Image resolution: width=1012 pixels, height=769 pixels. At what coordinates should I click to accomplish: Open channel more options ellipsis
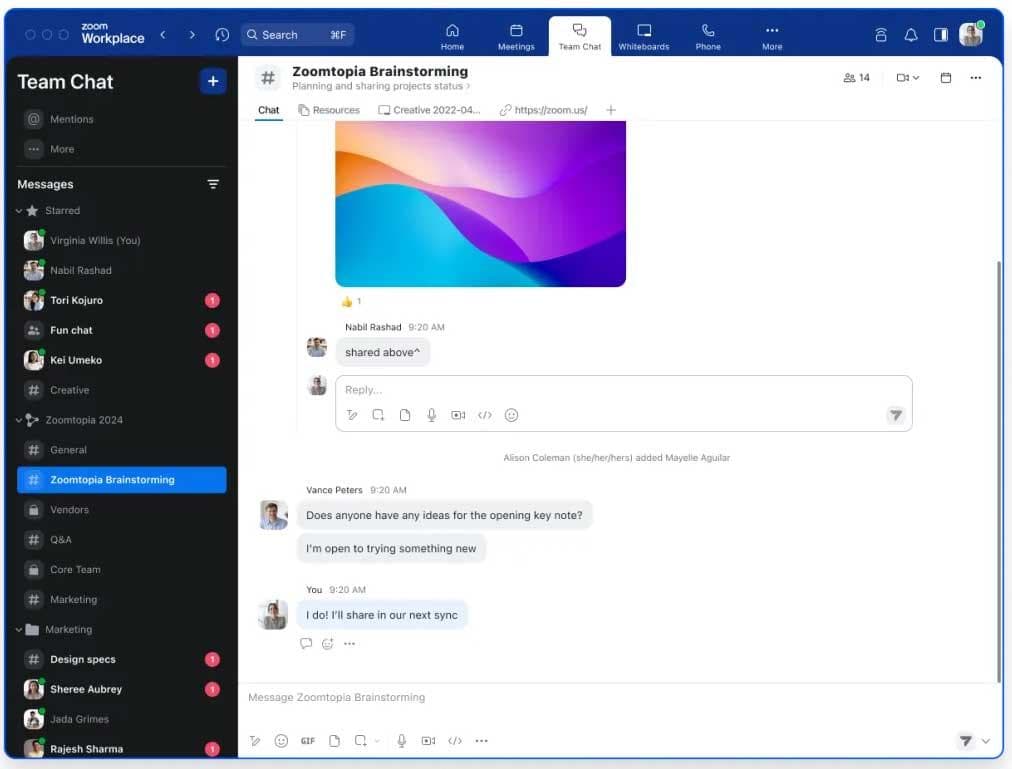[975, 77]
